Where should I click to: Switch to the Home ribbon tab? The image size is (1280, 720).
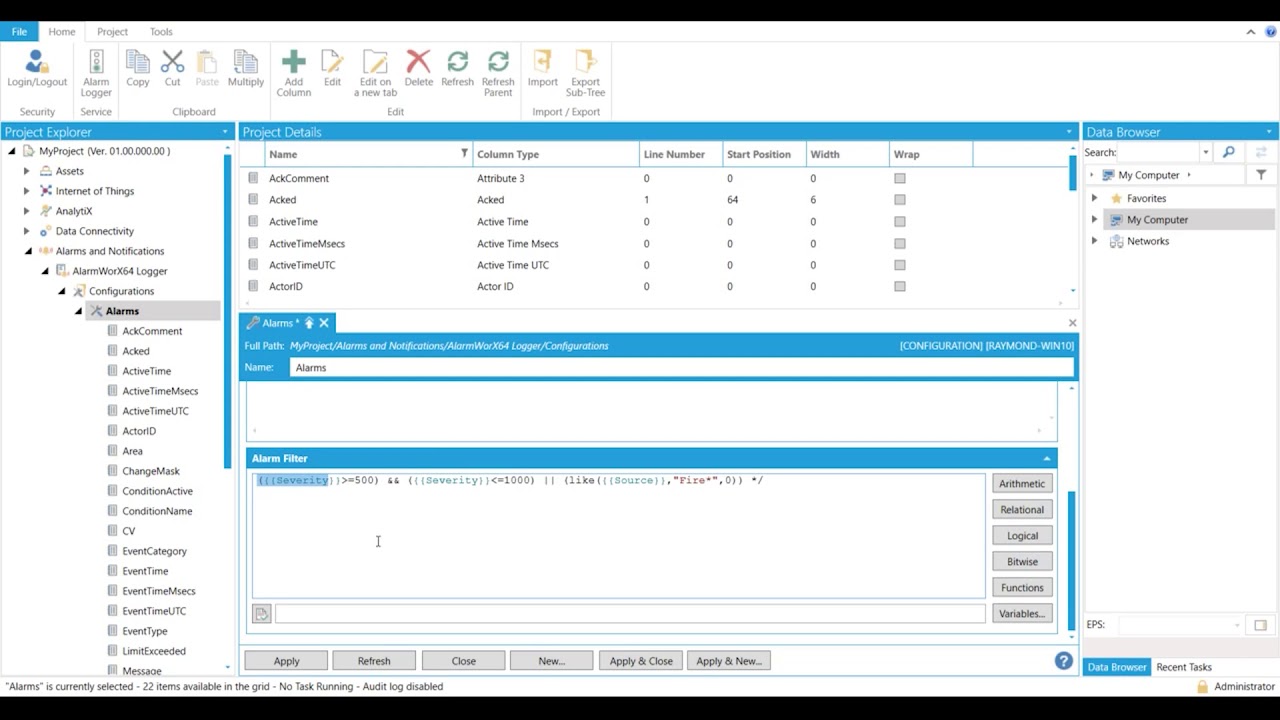(62, 31)
